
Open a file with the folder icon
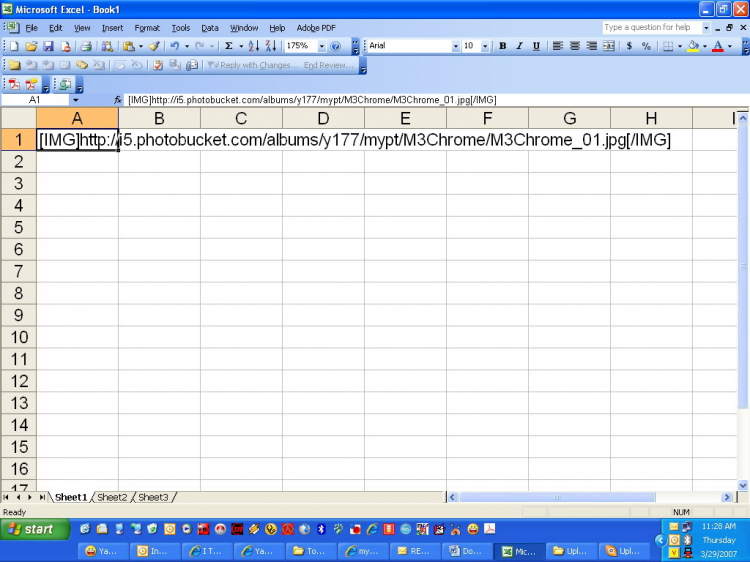pos(31,46)
